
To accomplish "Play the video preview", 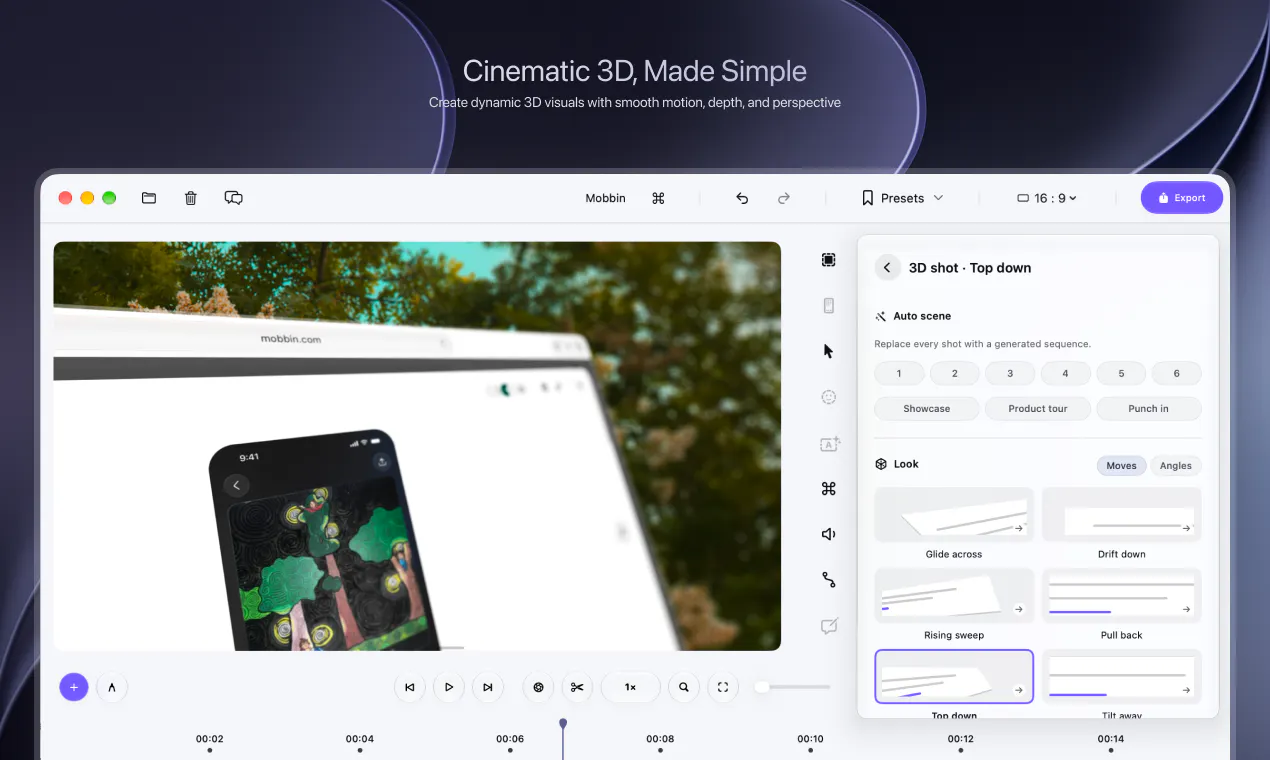I will [449, 687].
